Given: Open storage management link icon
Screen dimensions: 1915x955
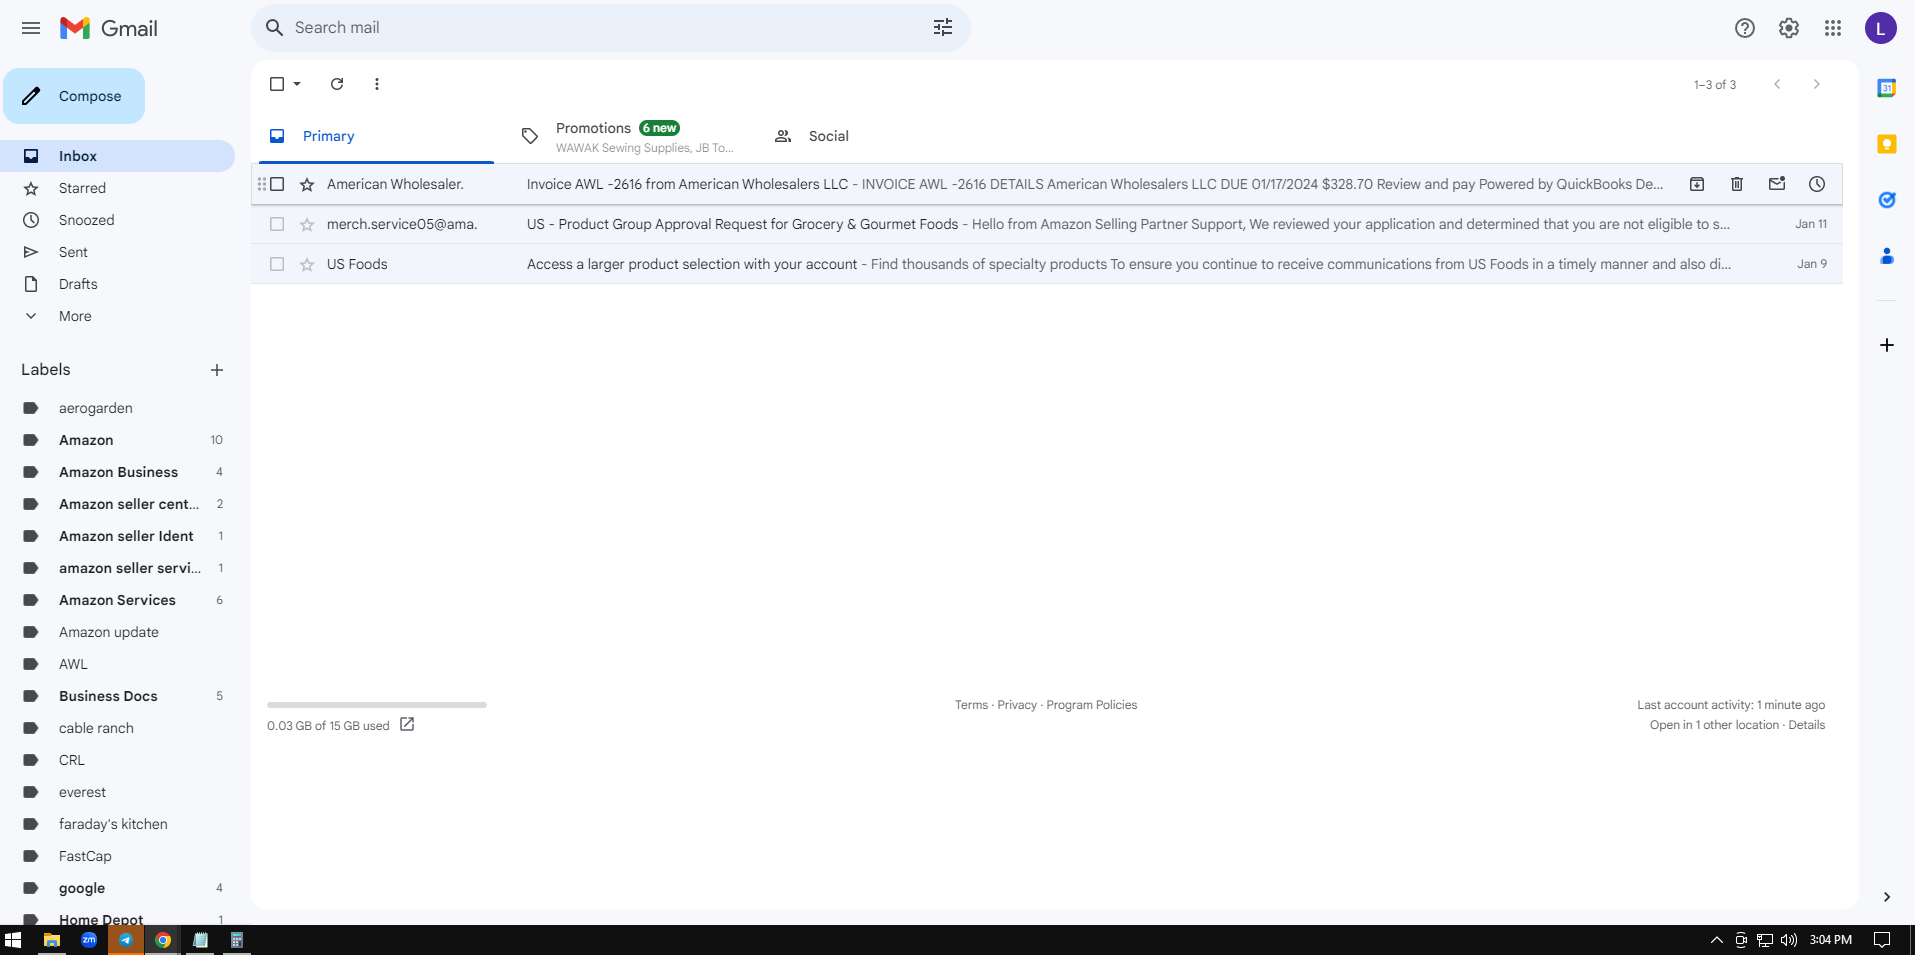Looking at the screenshot, I should coord(407,724).
